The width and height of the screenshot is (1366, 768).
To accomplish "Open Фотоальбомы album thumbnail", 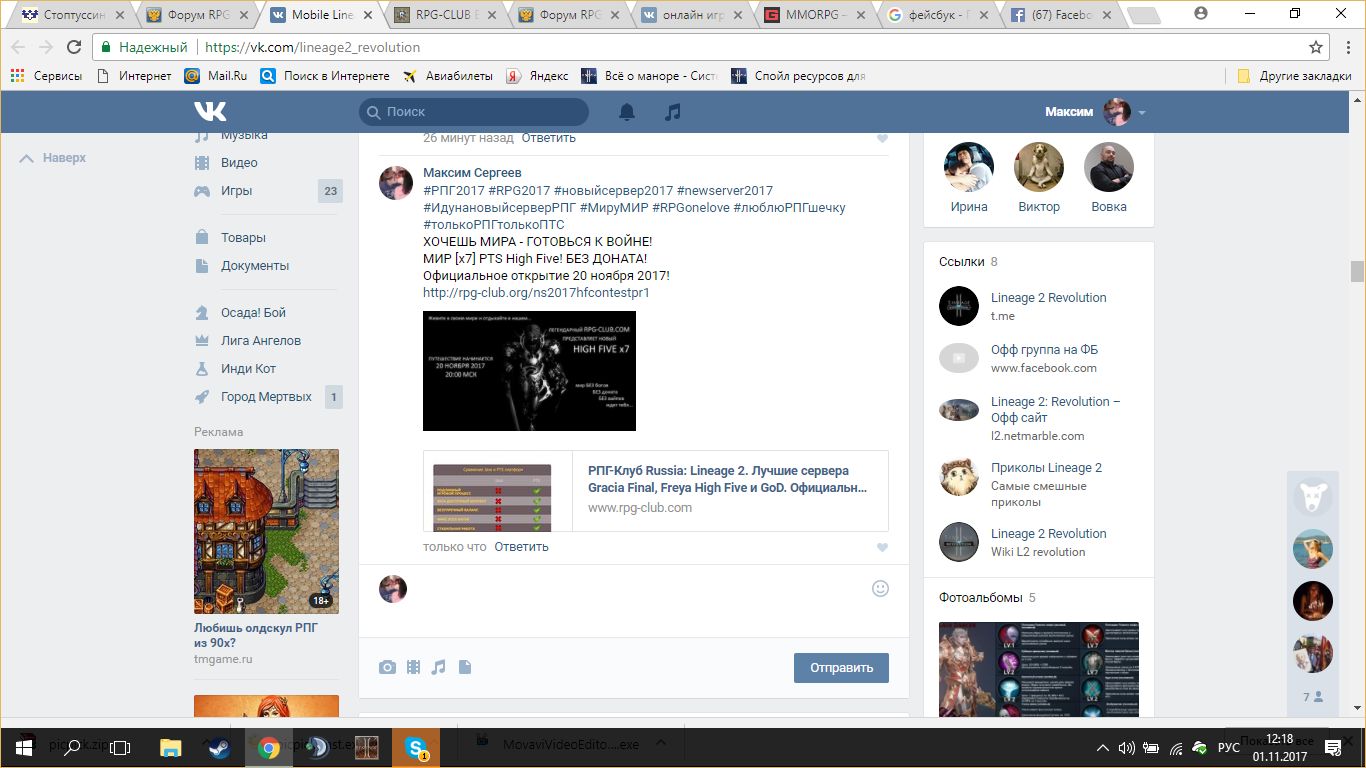I will tap(1039, 669).
